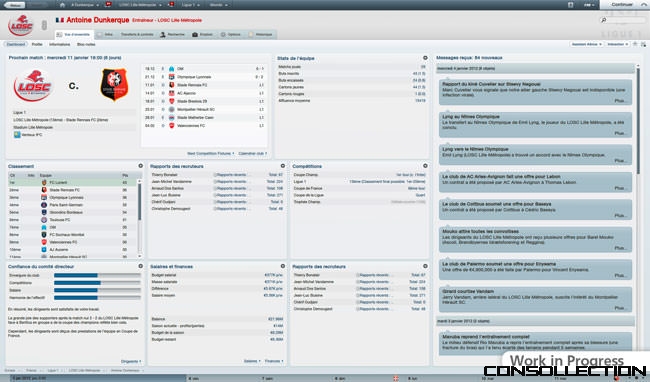Screen dimensions: 650x382
Task: Open the Transferts & contrats tab
Action: [x=137, y=34]
